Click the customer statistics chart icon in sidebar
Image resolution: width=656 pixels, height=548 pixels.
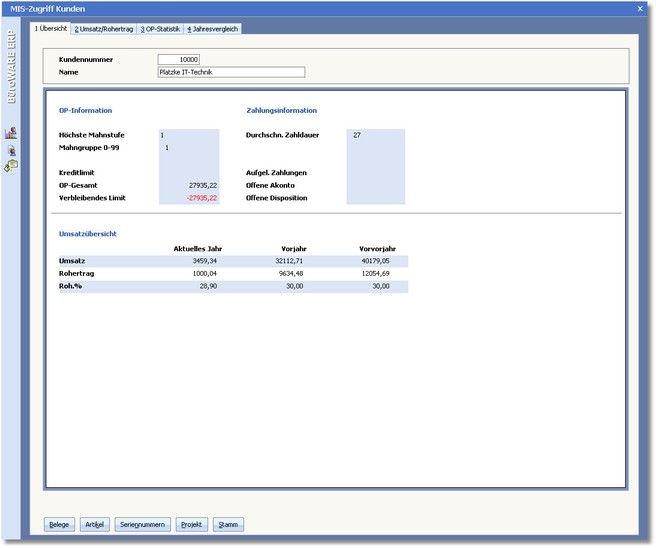[11, 133]
